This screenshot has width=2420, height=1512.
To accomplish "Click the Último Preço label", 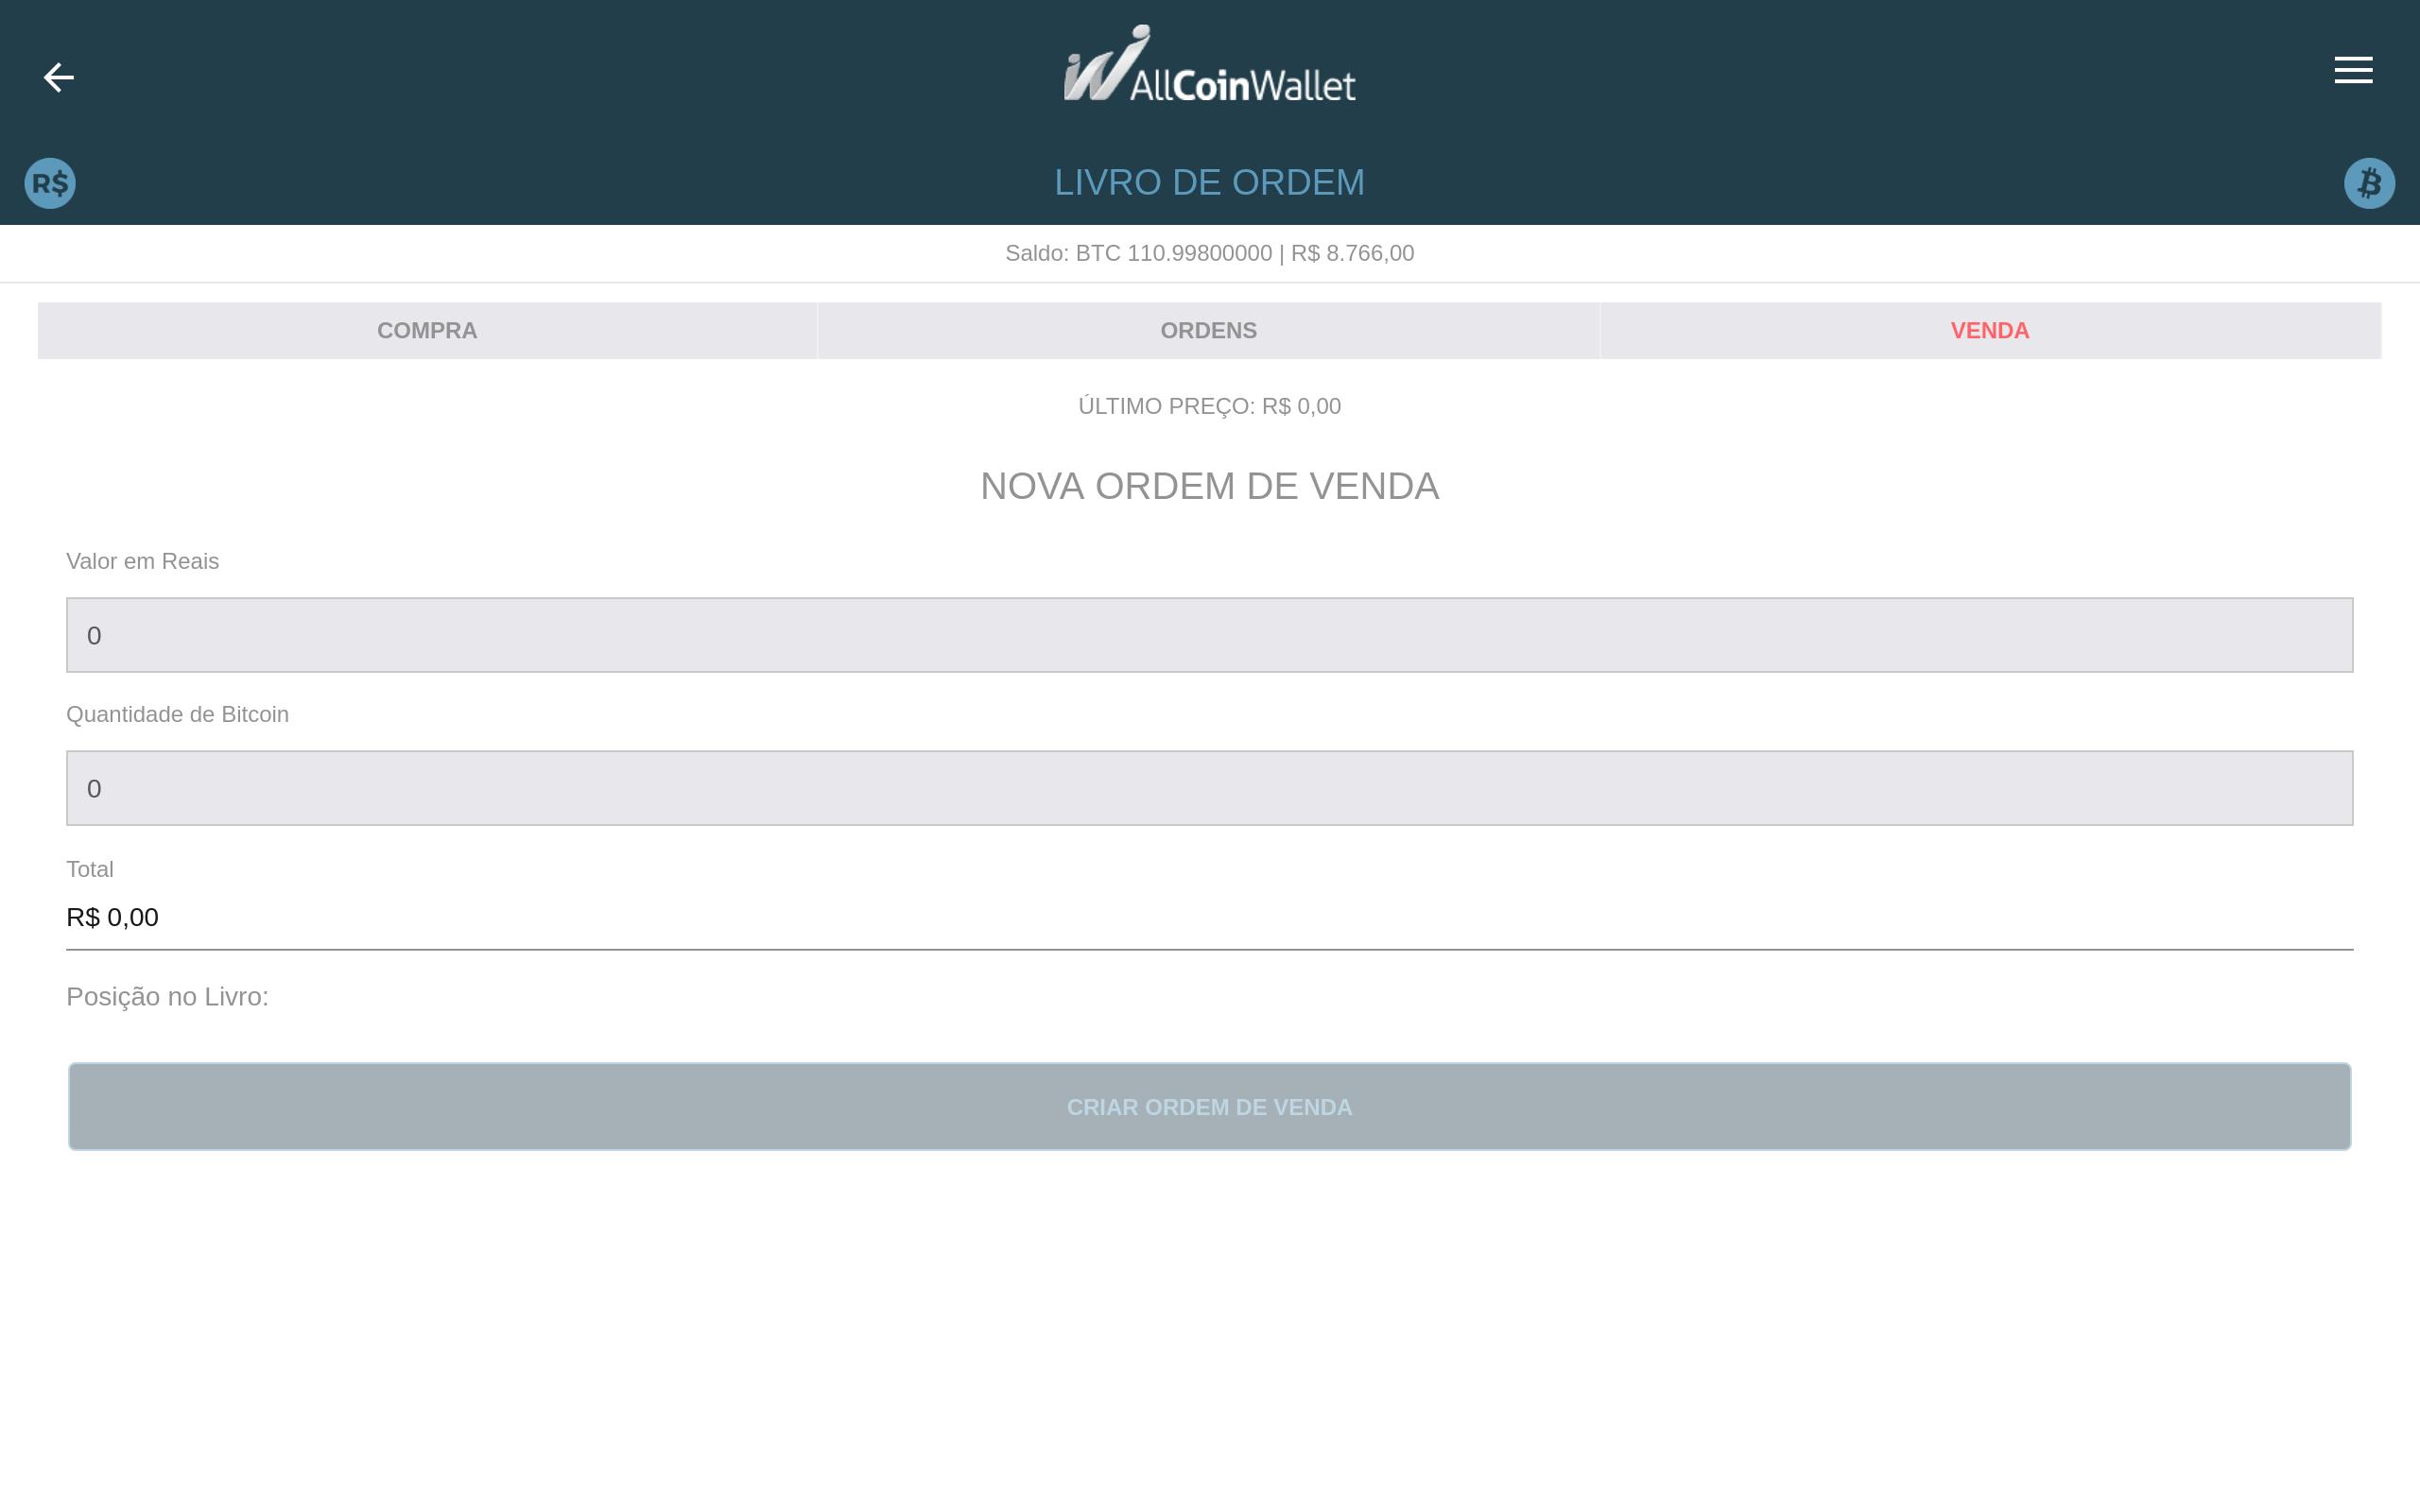I will coord(1209,406).
